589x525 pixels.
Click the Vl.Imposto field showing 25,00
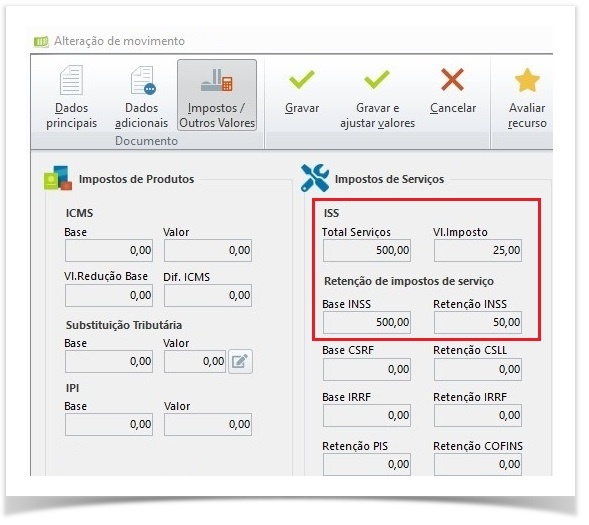tap(478, 250)
